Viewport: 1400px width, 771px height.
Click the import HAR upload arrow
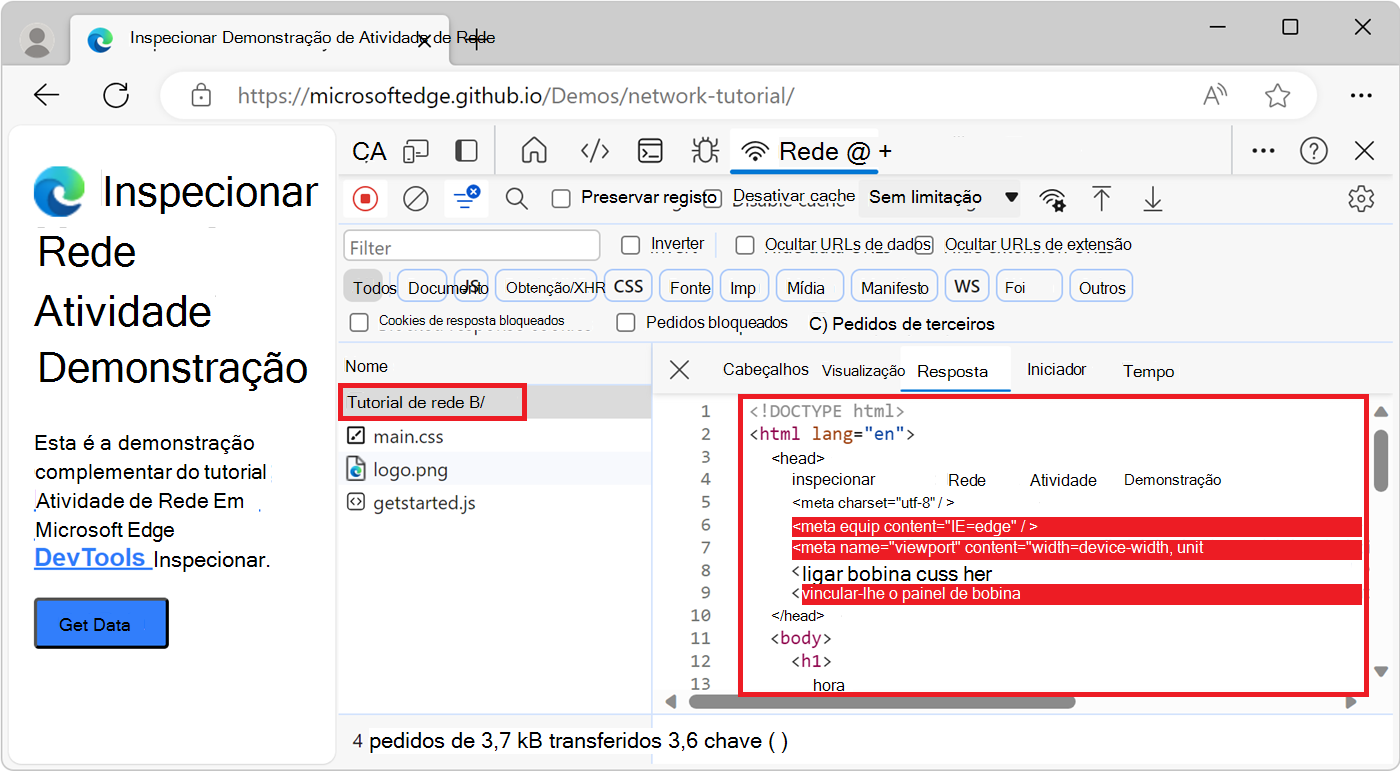coord(1102,199)
